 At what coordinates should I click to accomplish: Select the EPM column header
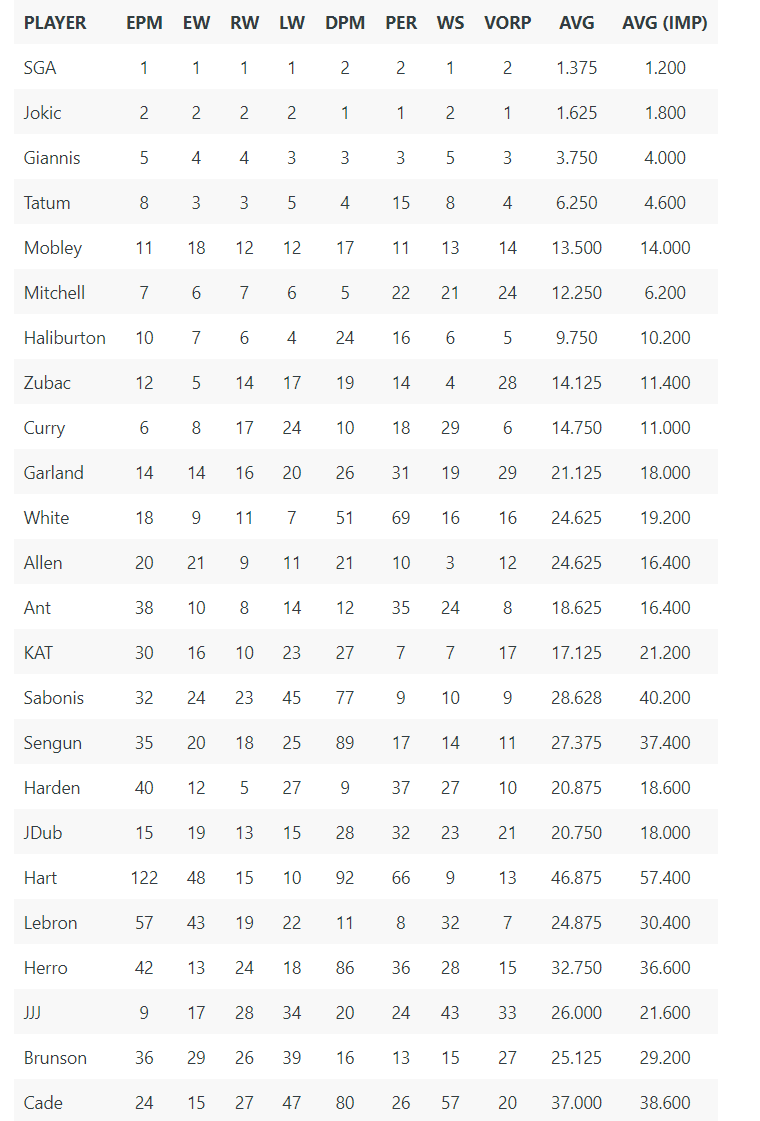(x=144, y=23)
